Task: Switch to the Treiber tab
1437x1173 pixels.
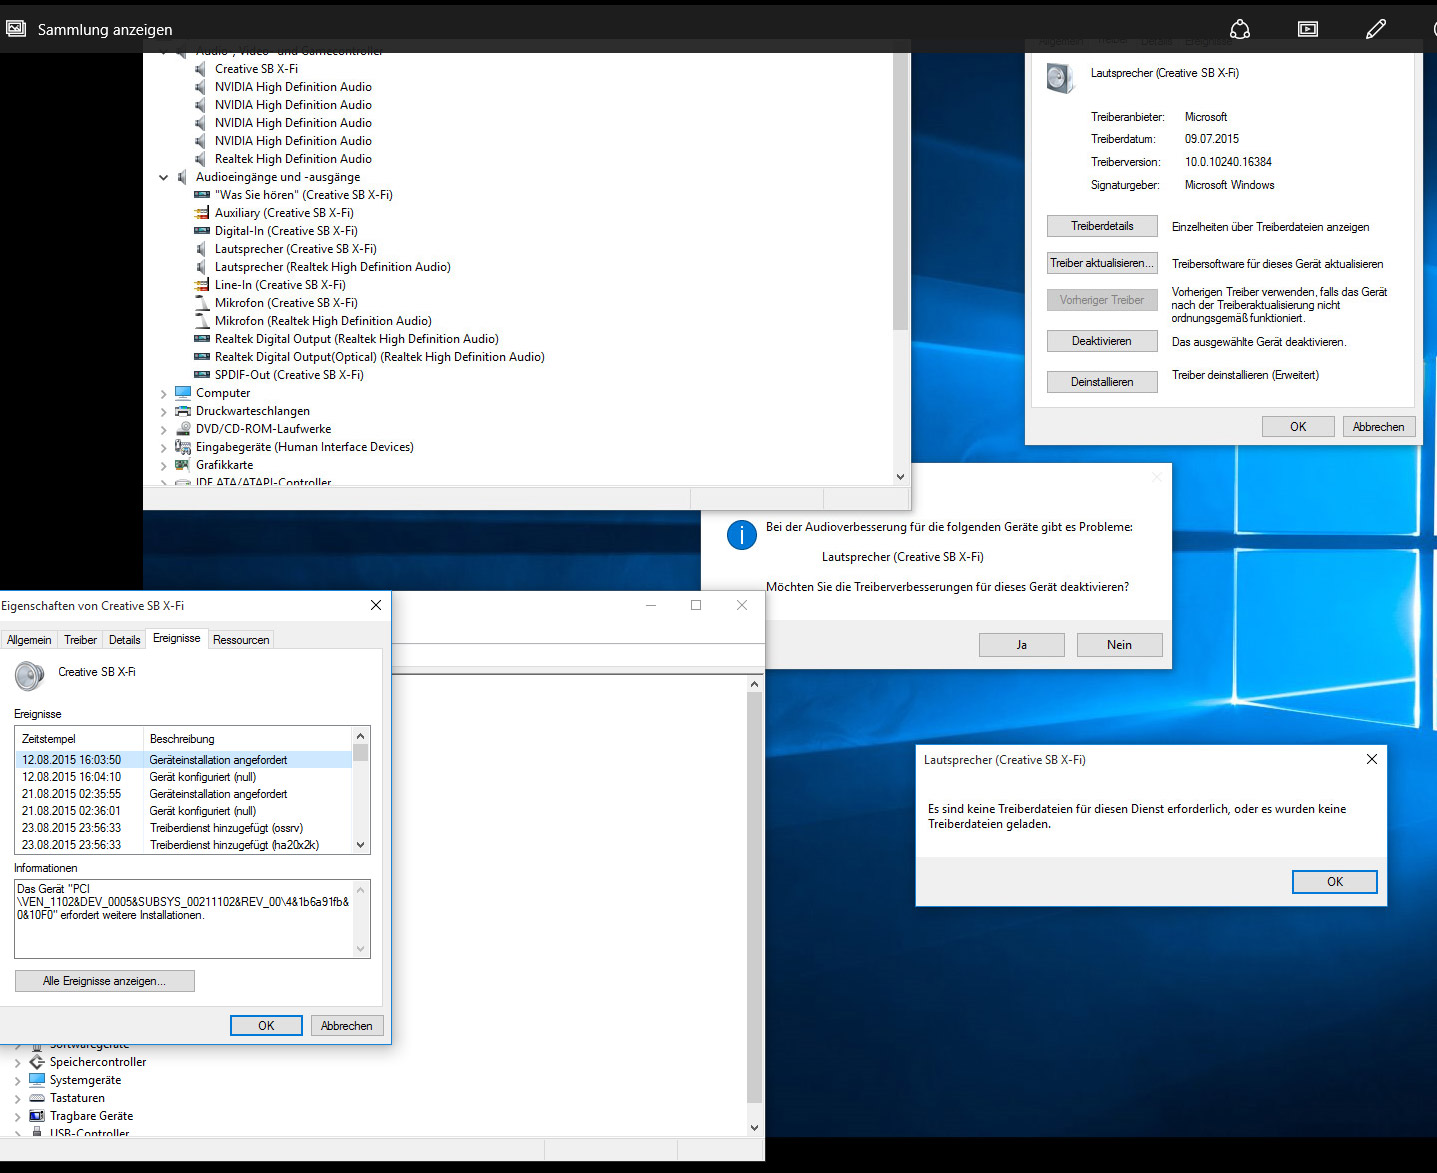Action: click(80, 640)
